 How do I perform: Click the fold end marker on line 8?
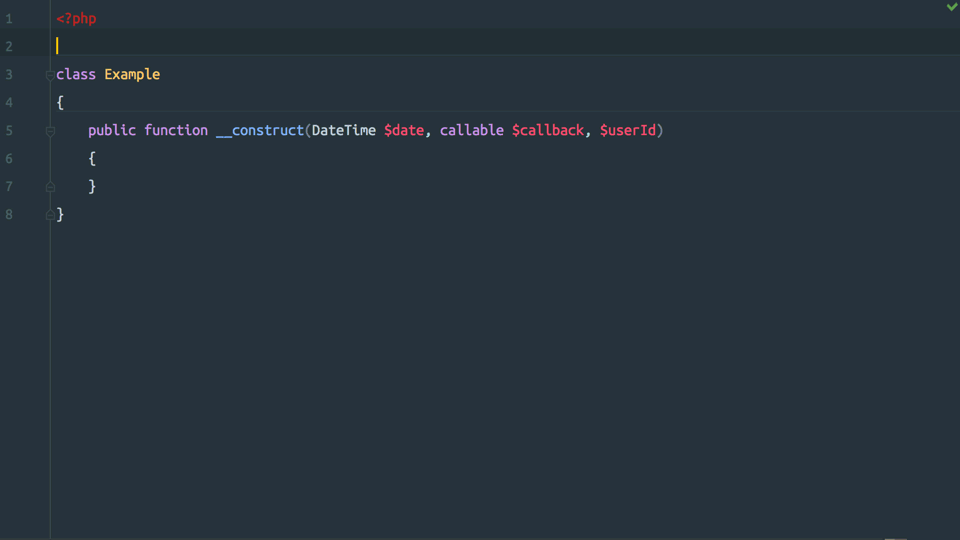50,215
